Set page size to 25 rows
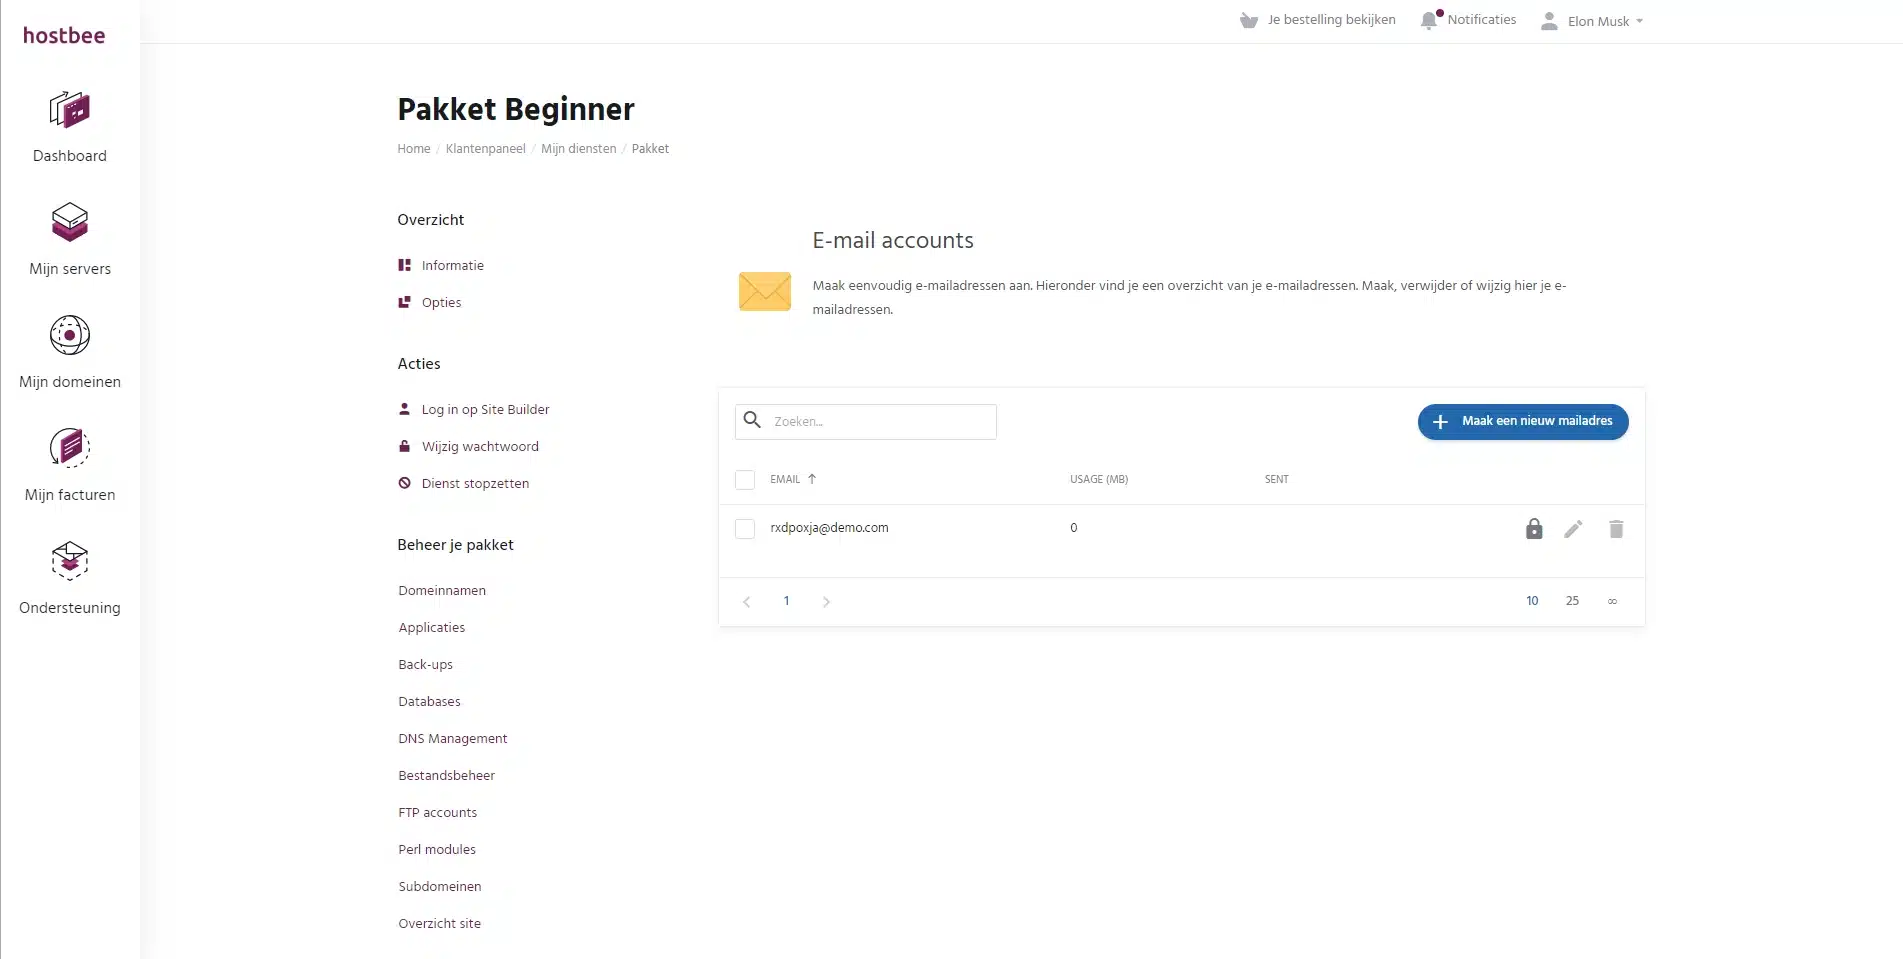The height and width of the screenshot is (959, 1904). 1572,601
